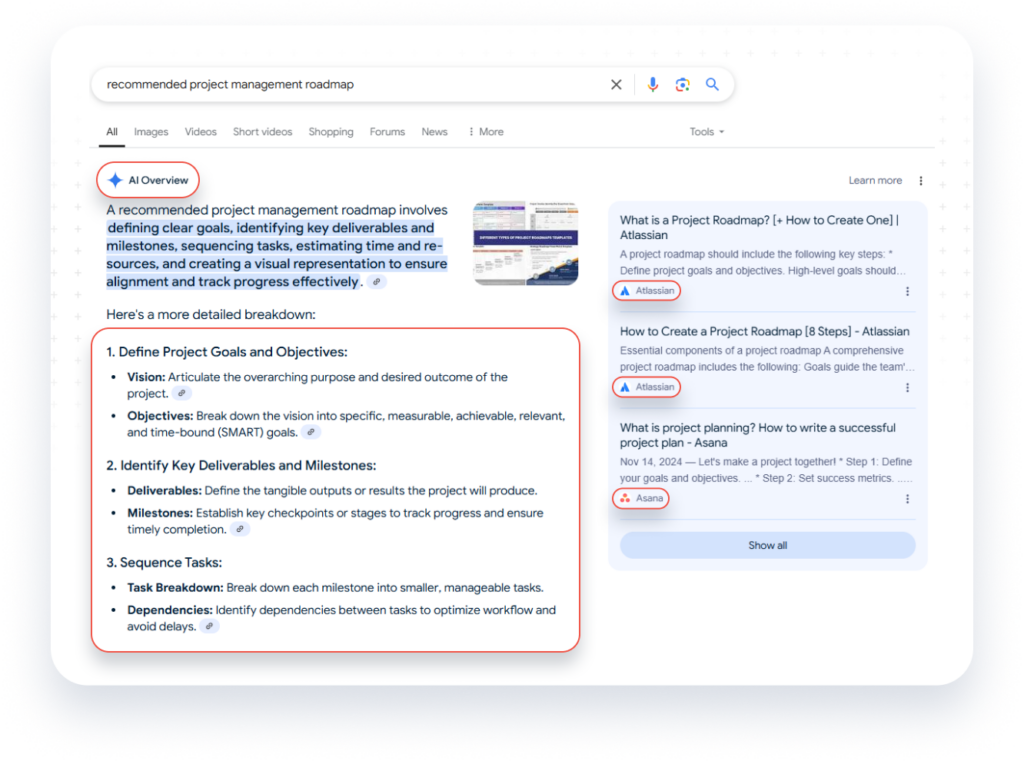Viewport: 1024px width, 761px height.
Task: Open options menu for first Atlassian result
Action: [x=907, y=291]
